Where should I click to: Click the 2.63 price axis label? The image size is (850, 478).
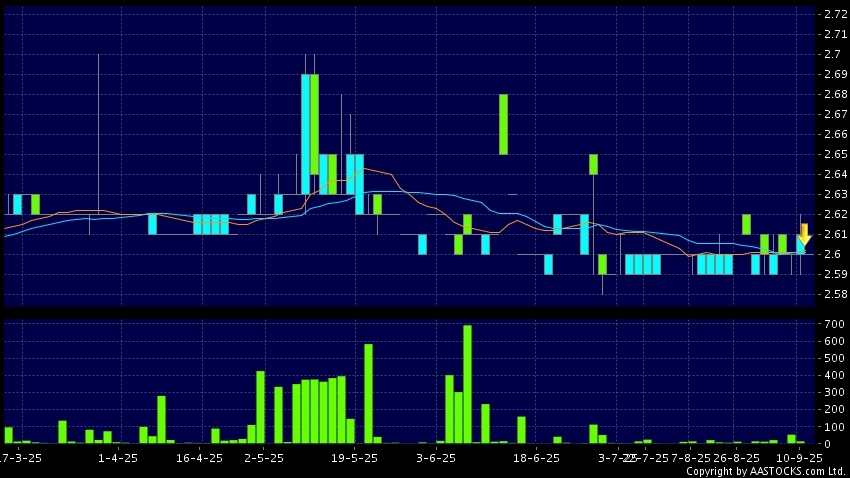pyautogui.click(x=835, y=194)
